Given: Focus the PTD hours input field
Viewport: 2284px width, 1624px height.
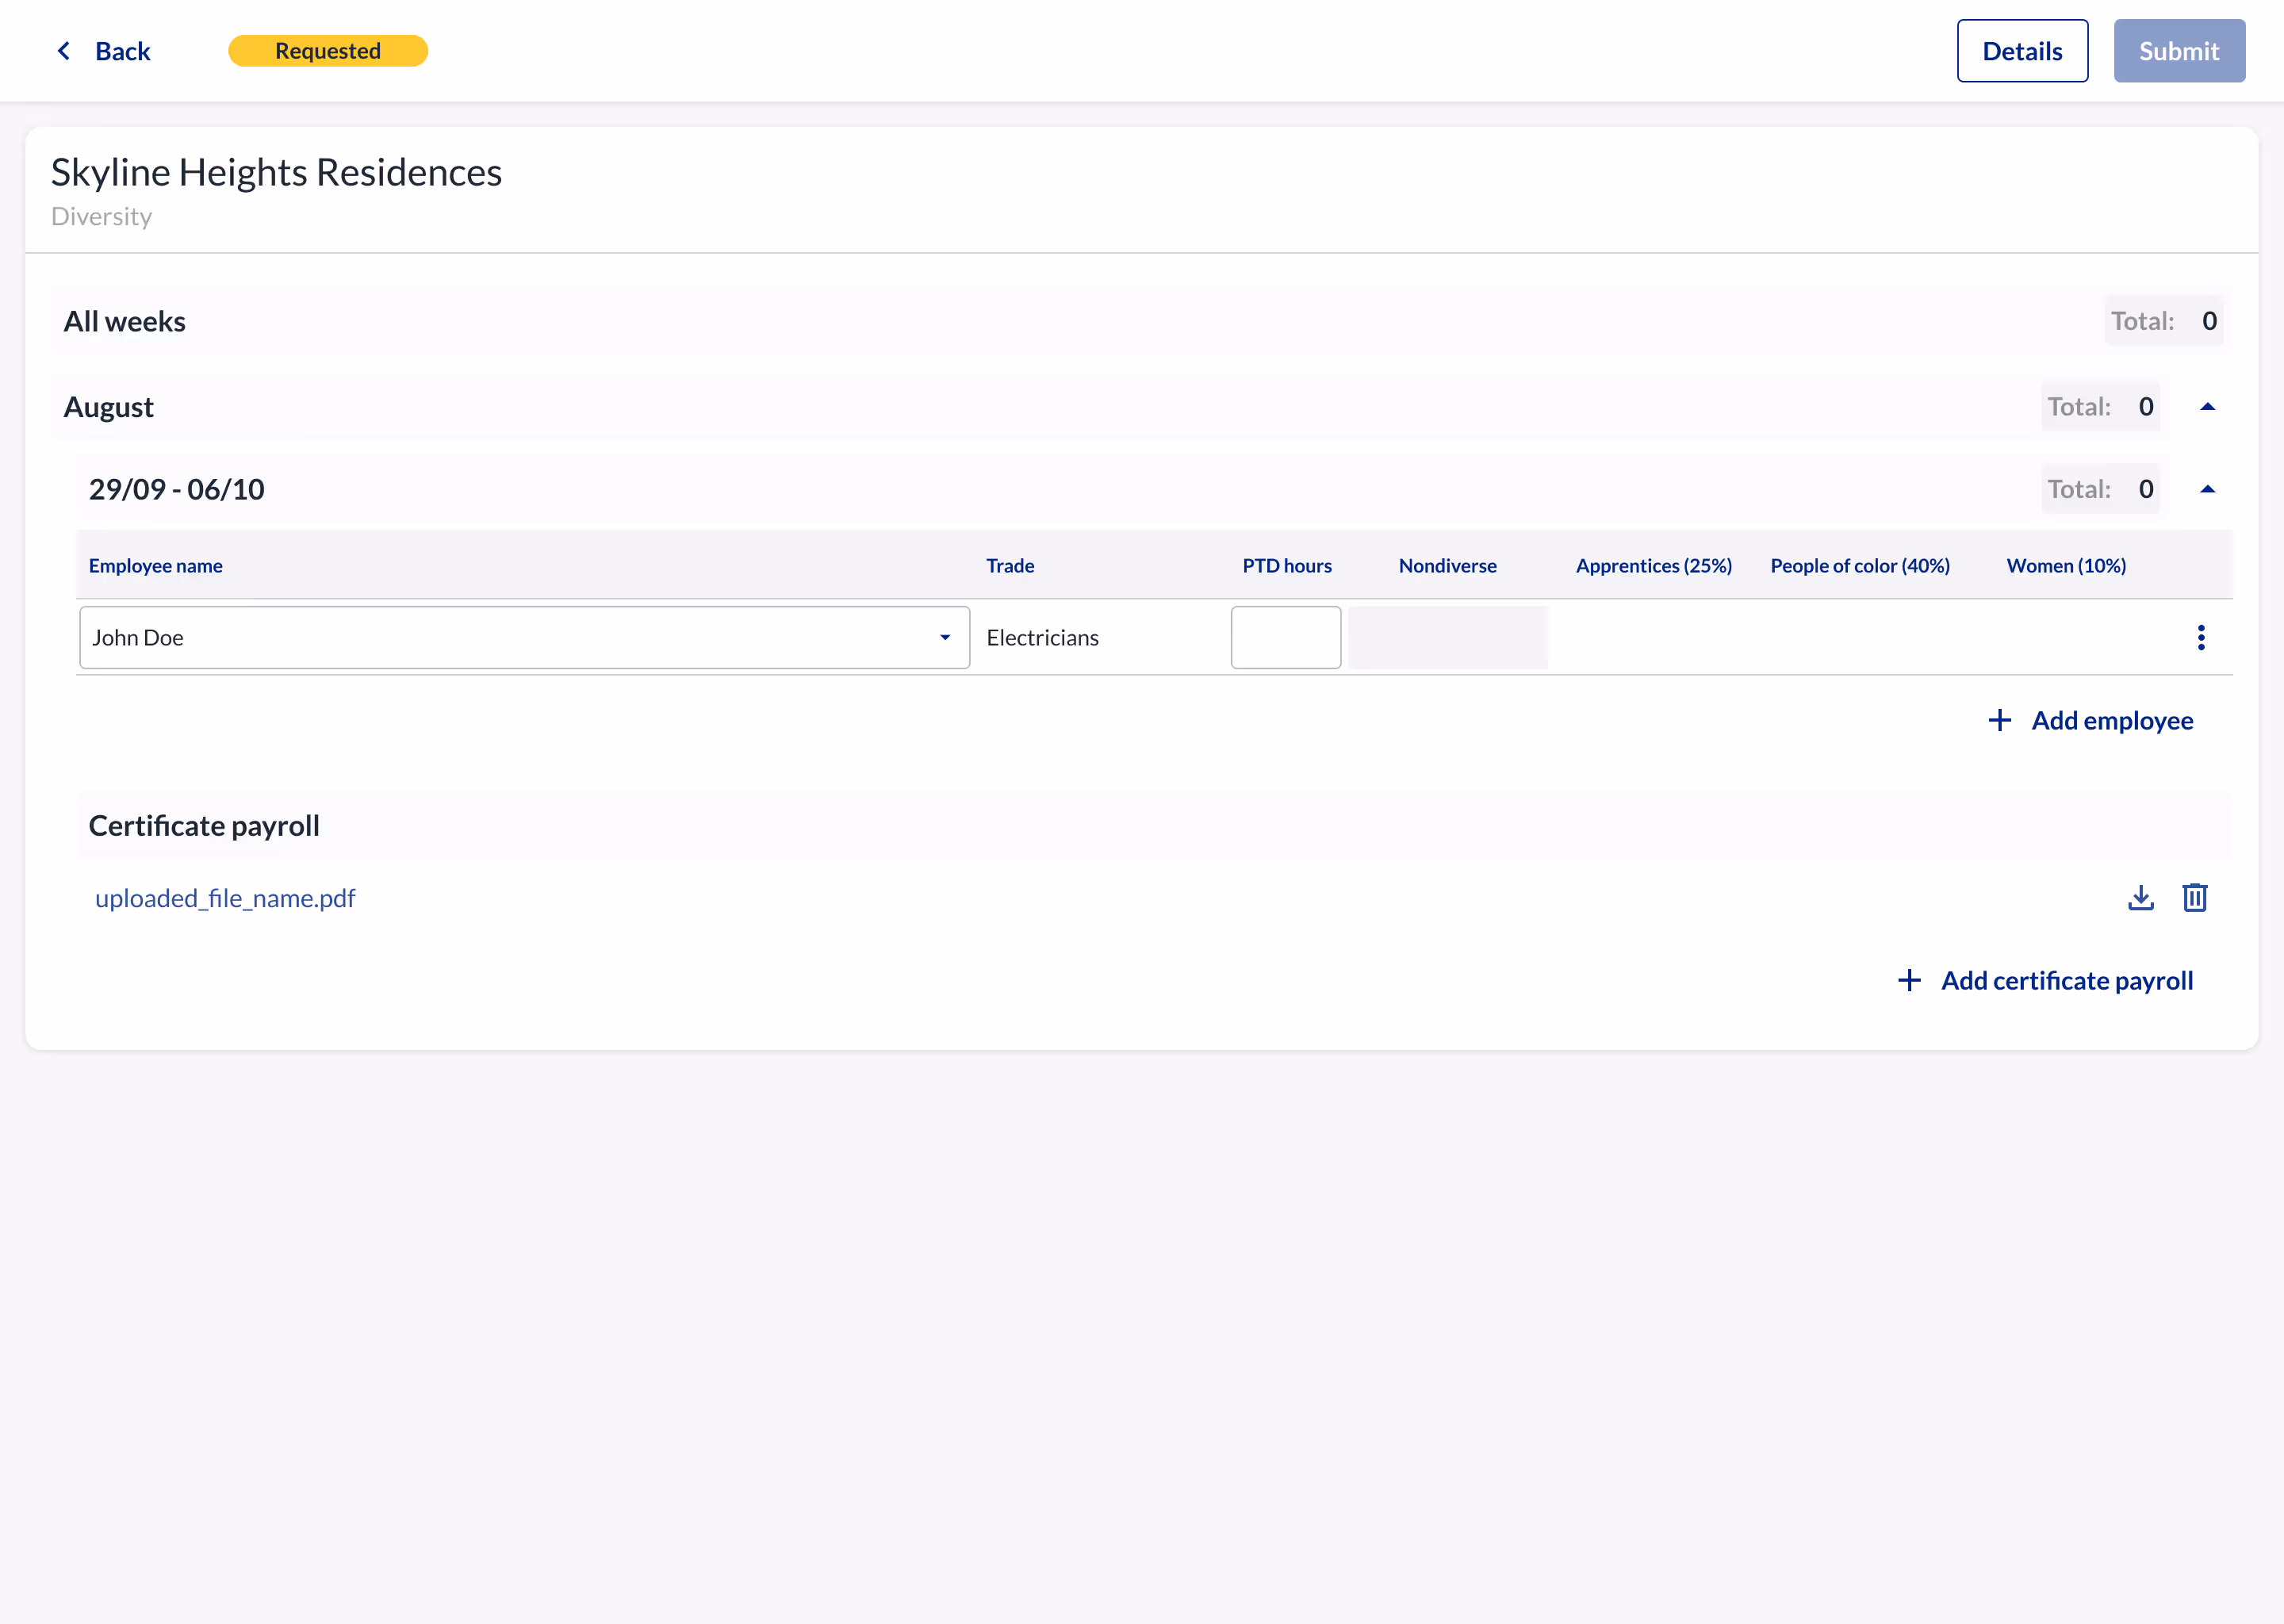Looking at the screenshot, I should [x=1285, y=637].
